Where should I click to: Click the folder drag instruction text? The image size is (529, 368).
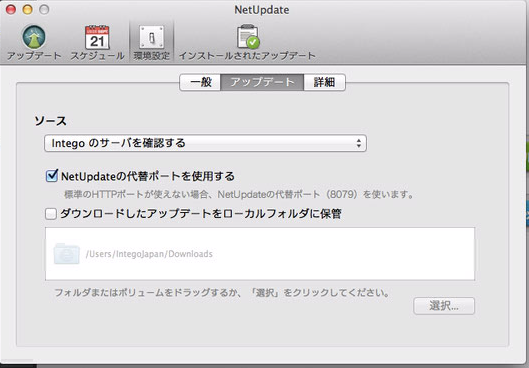click(x=222, y=292)
